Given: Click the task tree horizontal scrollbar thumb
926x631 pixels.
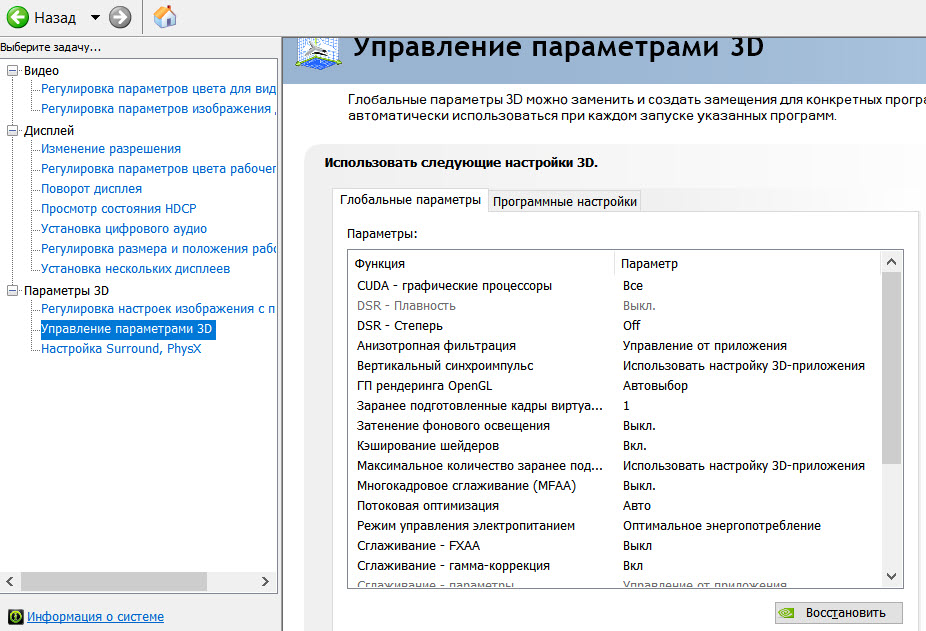Looking at the screenshot, I should pyautogui.click(x=114, y=582).
